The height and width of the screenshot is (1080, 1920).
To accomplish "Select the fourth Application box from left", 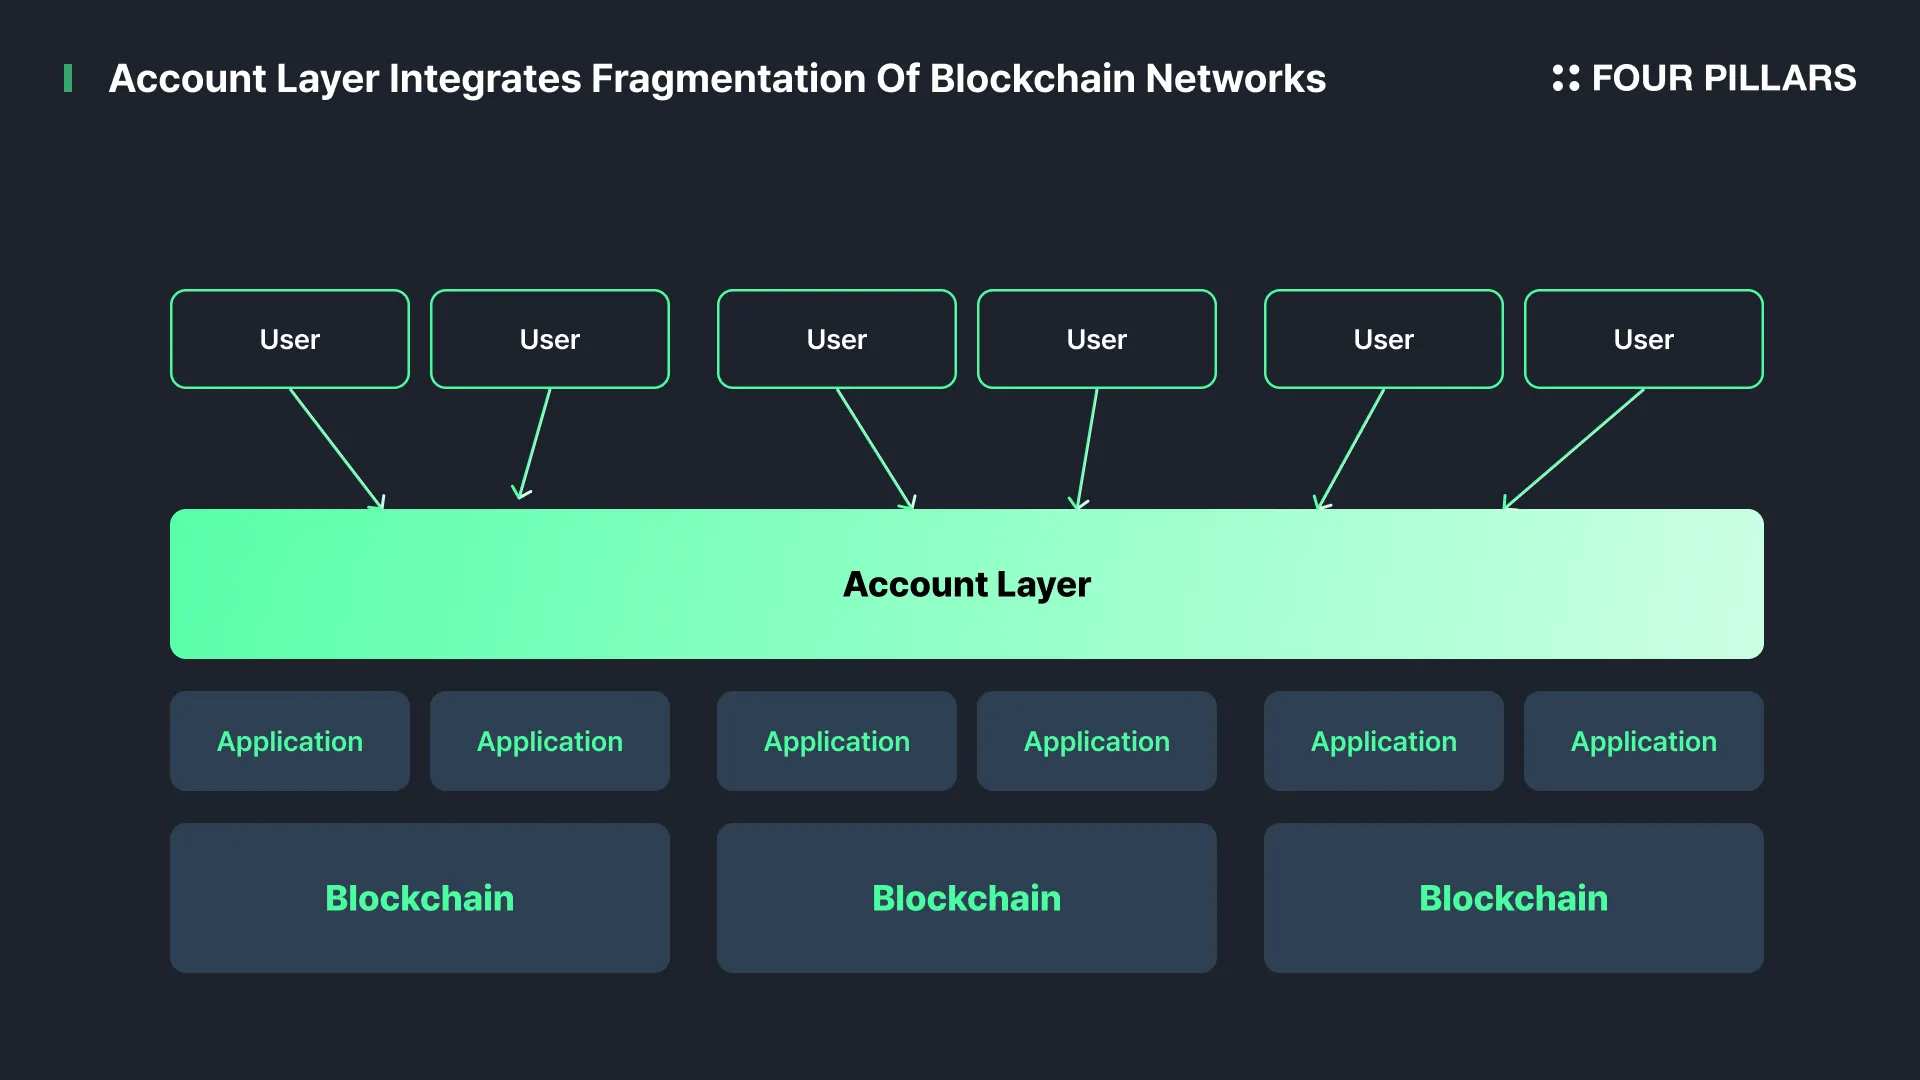I will (1097, 741).
